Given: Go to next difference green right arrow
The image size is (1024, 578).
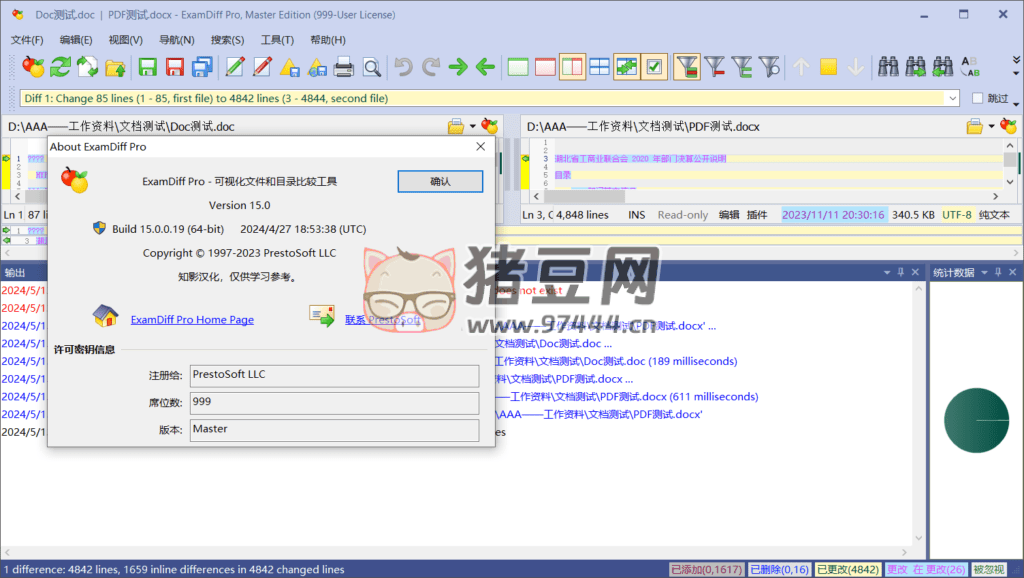Looking at the screenshot, I should [458, 67].
